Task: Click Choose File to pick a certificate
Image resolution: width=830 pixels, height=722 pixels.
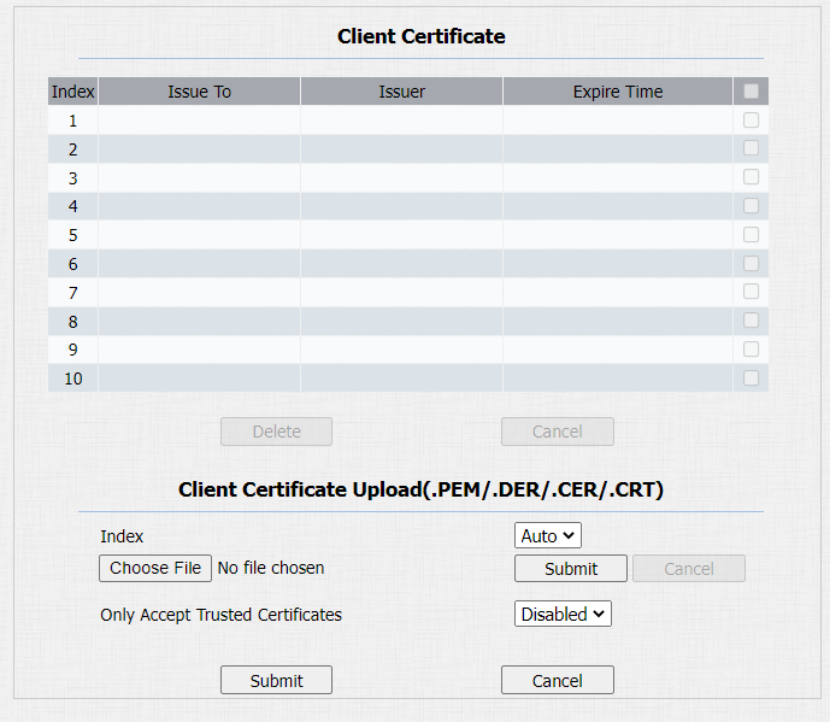Action: [155, 568]
